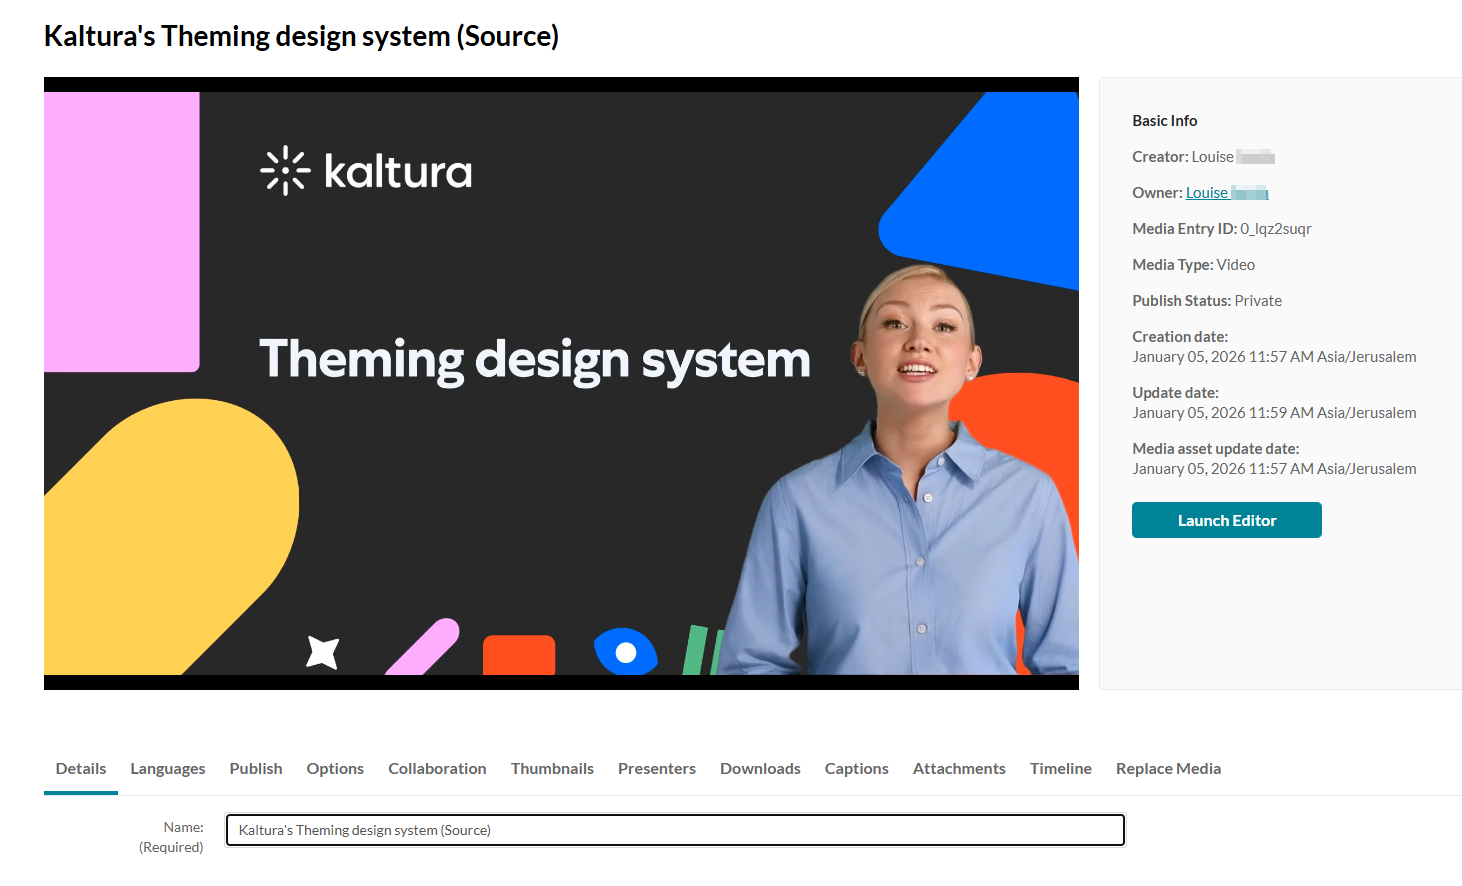Select the Collaboration tab
Screen dimensions: 1462x886
437,768
